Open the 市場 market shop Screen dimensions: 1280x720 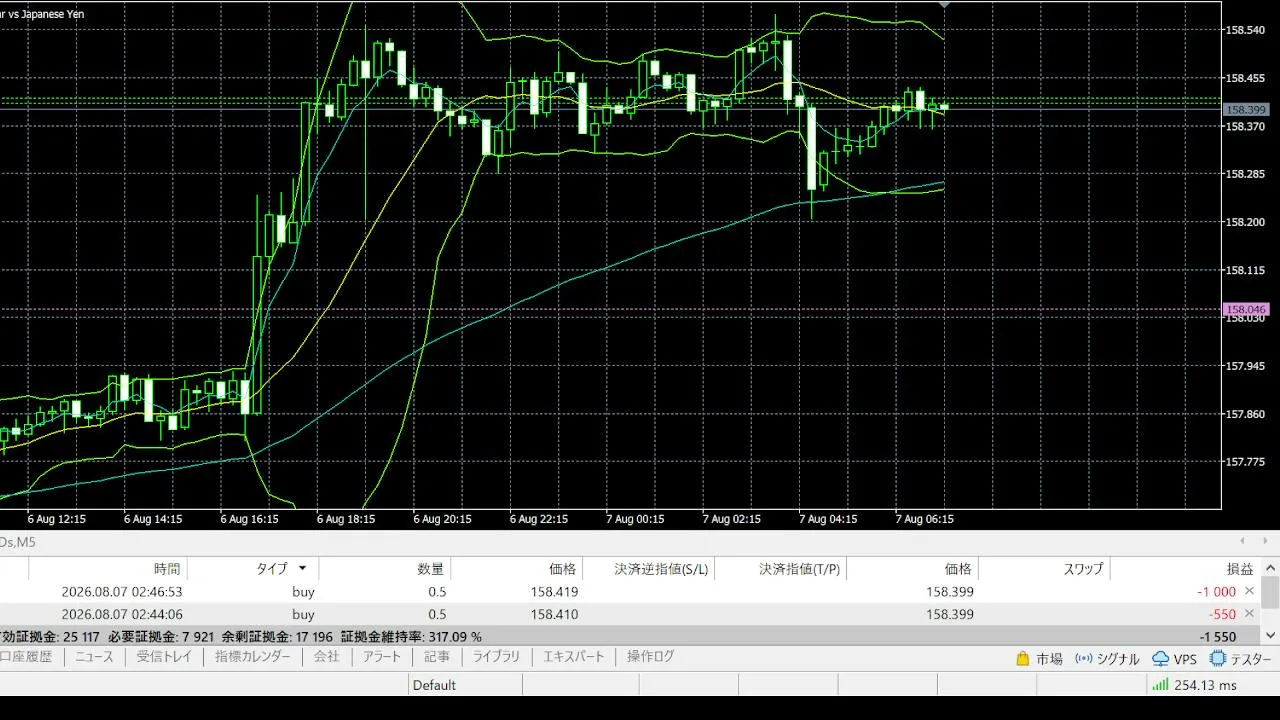[1039, 659]
